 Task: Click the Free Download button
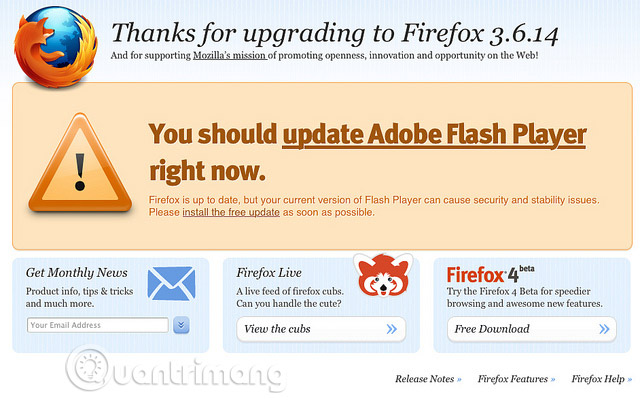pyautogui.click(x=532, y=329)
